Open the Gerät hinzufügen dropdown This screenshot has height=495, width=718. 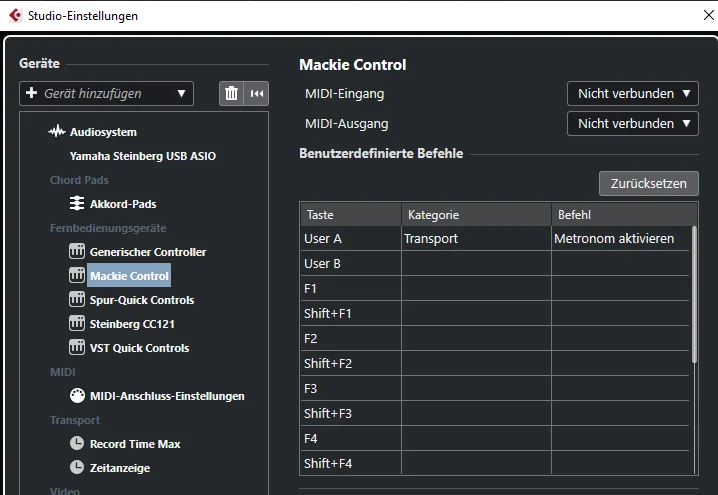click(x=106, y=93)
